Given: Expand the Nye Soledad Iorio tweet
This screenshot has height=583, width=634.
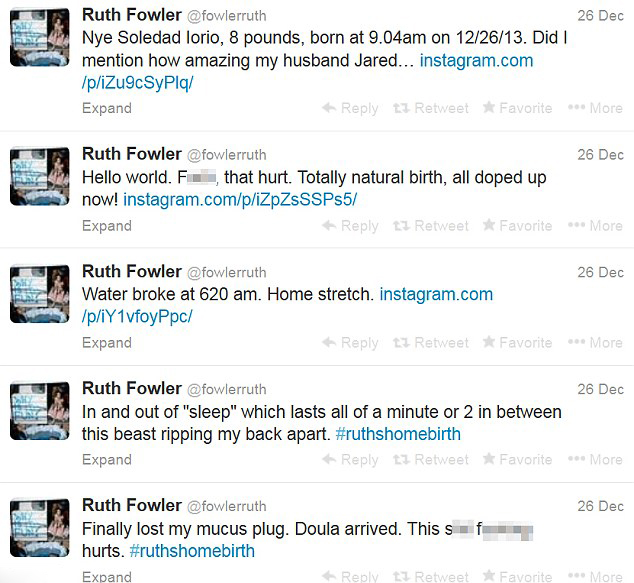Looking at the screenshot, I should pos(106,108).
